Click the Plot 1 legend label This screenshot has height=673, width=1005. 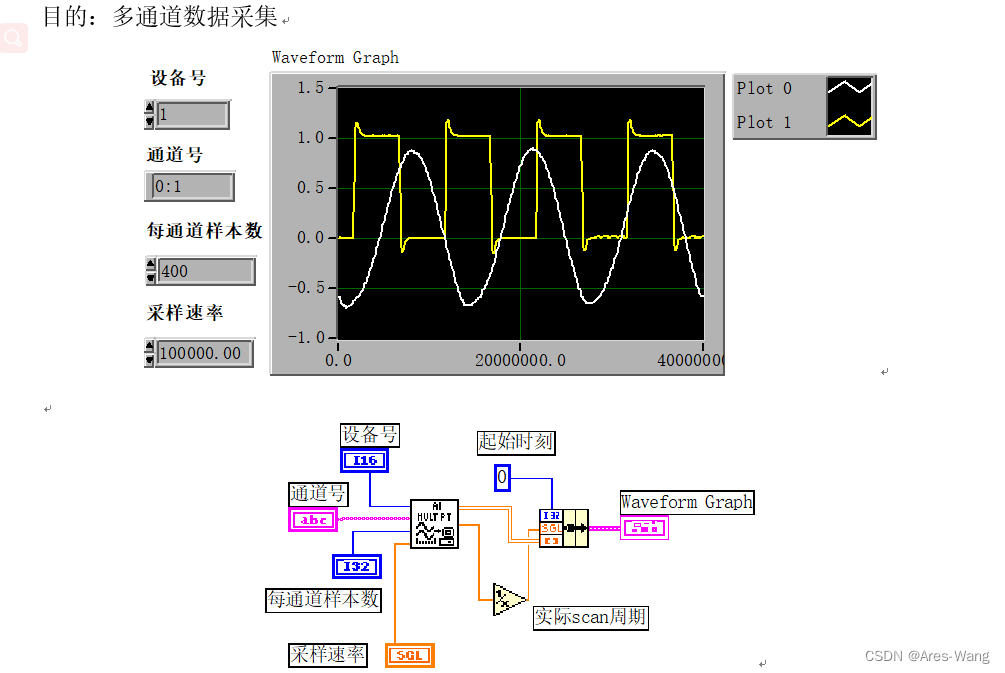[x=764, y=122]
